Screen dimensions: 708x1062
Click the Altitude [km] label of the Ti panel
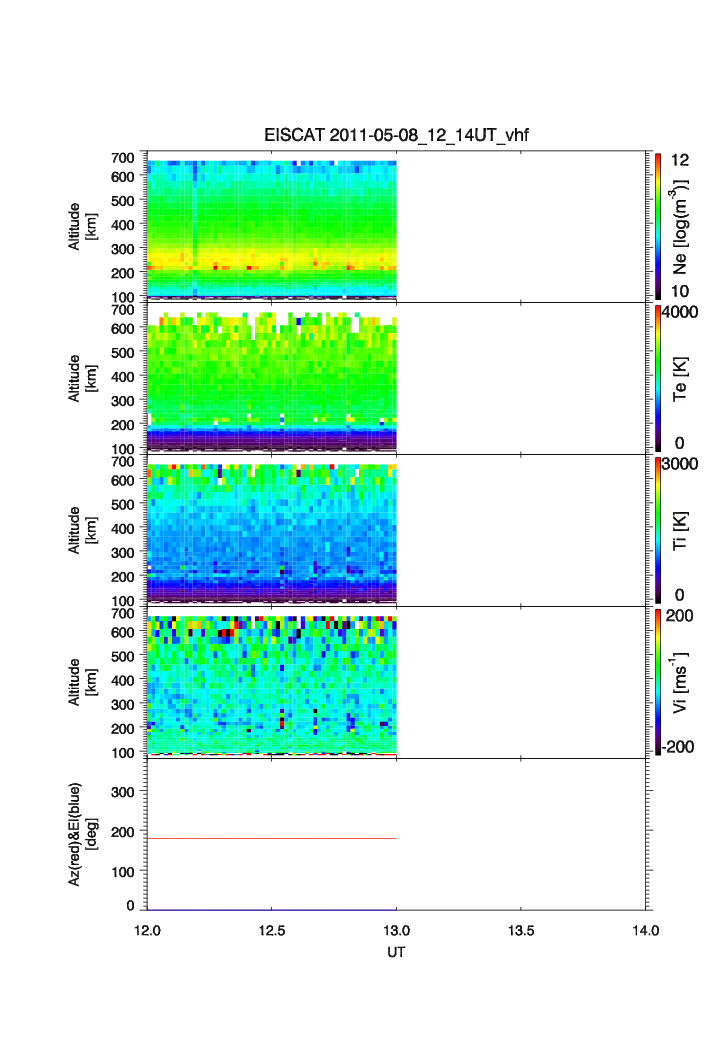click(x=82, y=530)
